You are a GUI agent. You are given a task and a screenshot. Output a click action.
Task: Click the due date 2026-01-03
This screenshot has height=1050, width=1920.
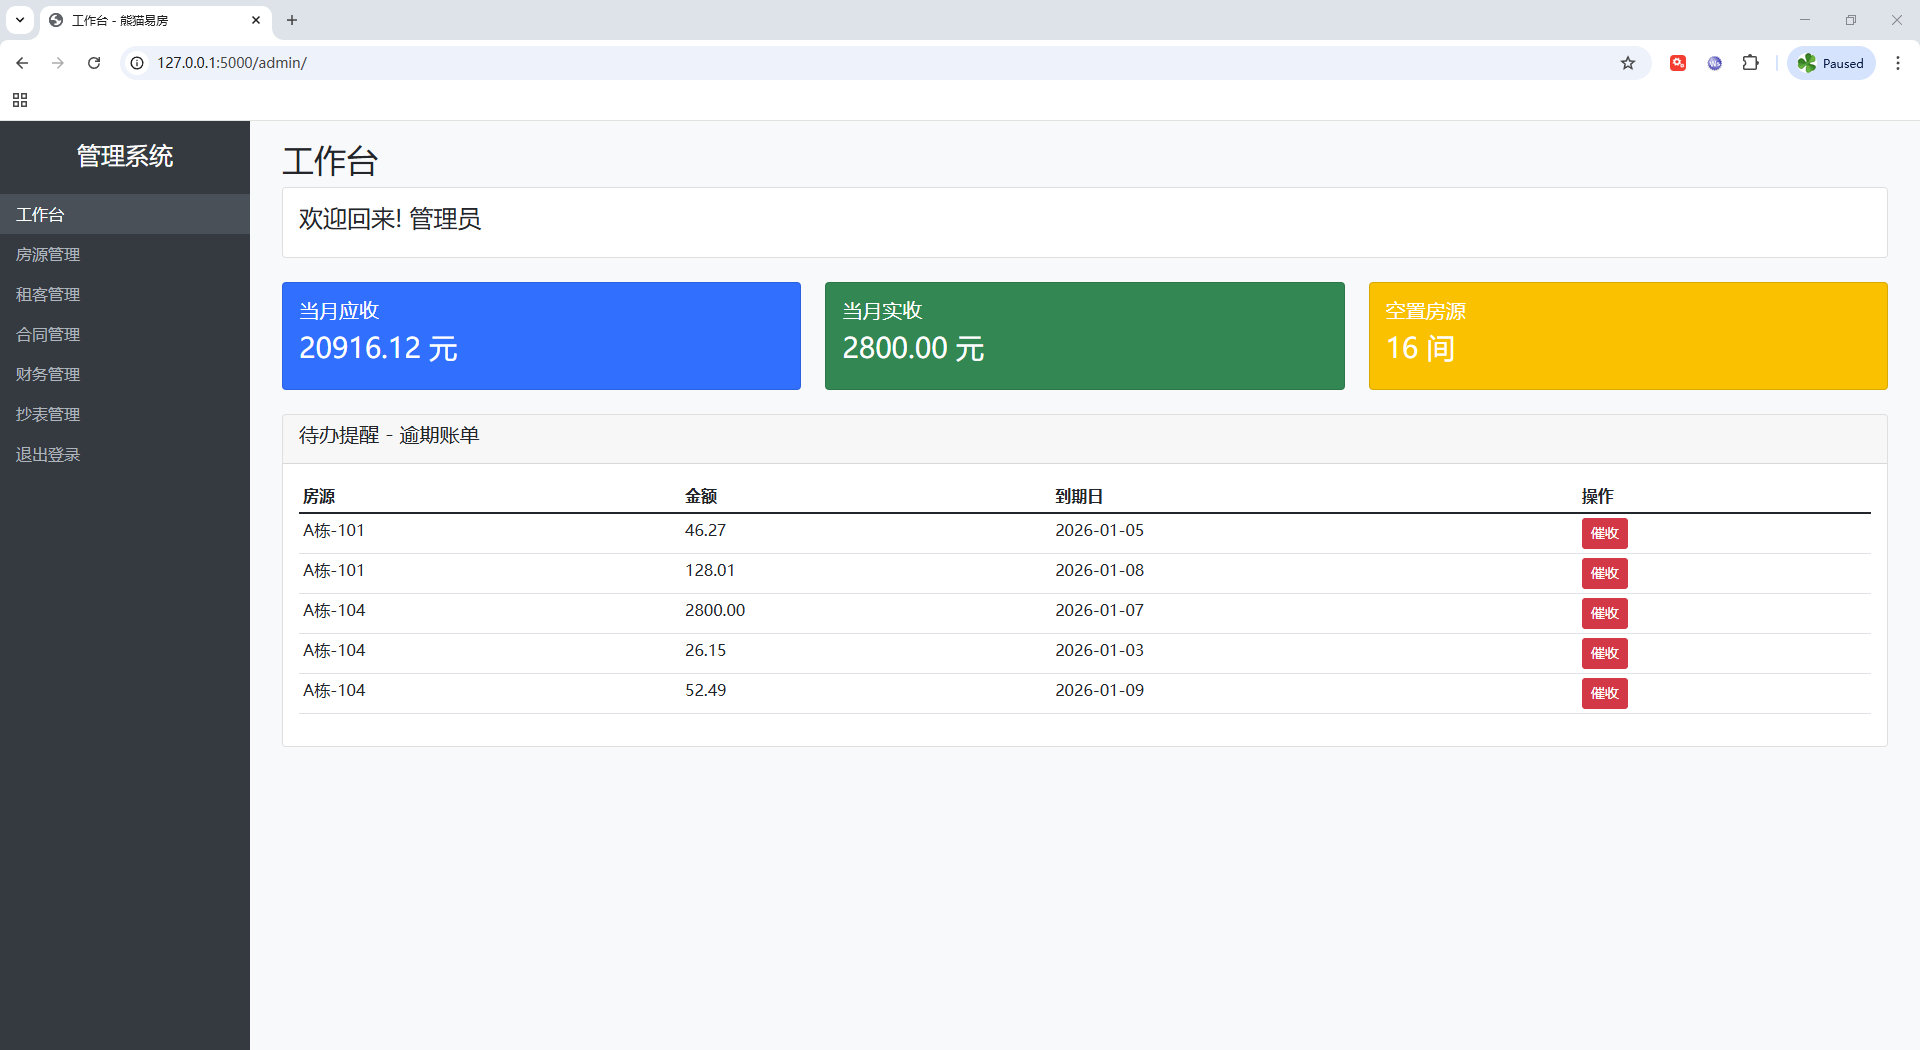pos(1099,650)
